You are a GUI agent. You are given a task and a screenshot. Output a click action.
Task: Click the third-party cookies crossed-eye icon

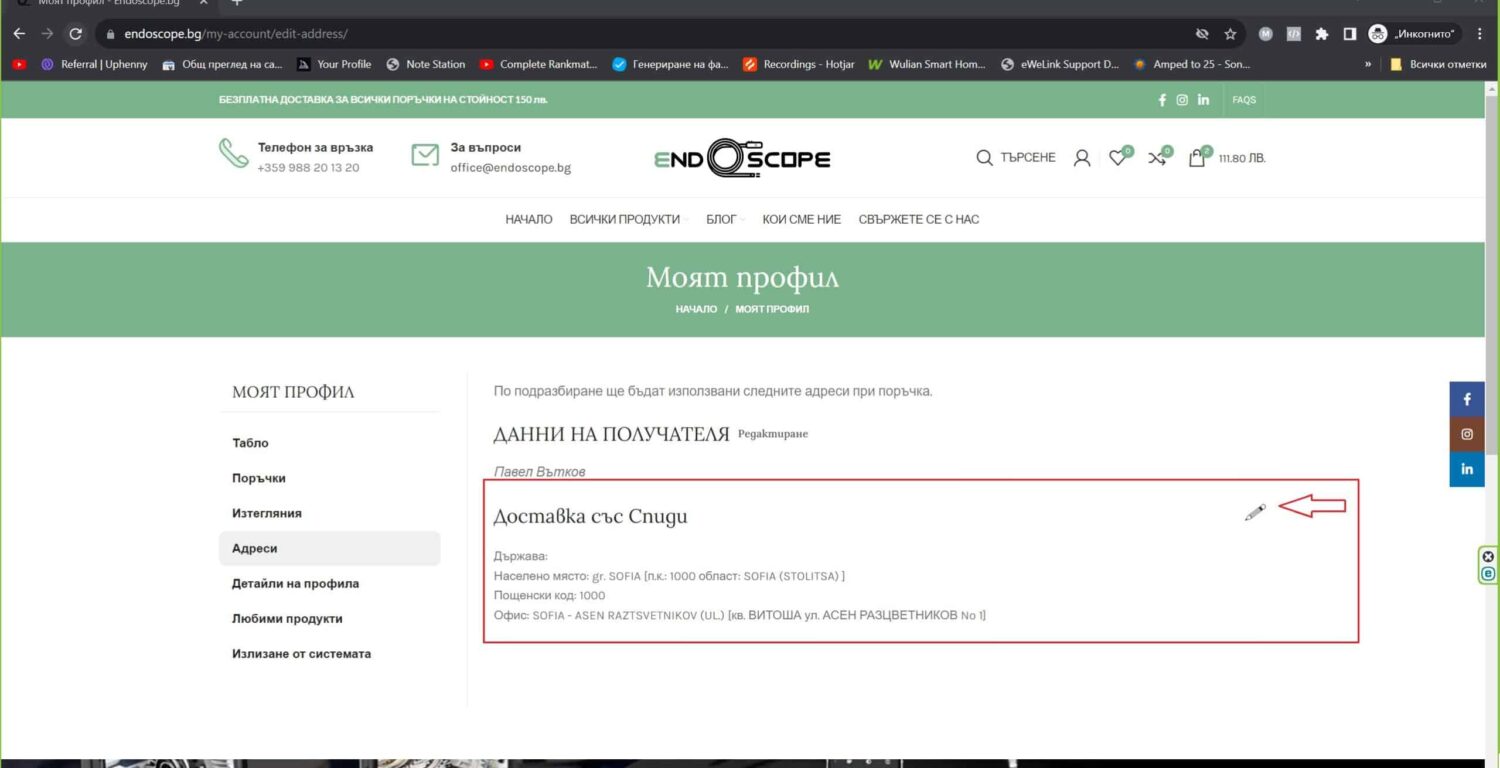coord(1202,34)
